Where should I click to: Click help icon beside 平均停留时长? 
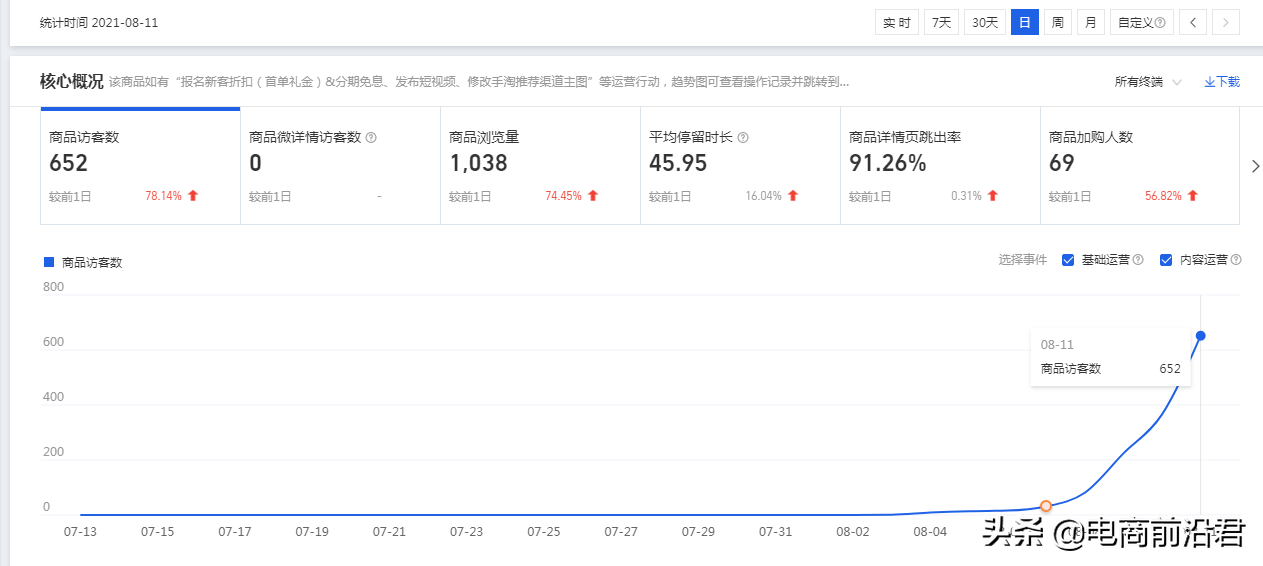pos(743,138)
